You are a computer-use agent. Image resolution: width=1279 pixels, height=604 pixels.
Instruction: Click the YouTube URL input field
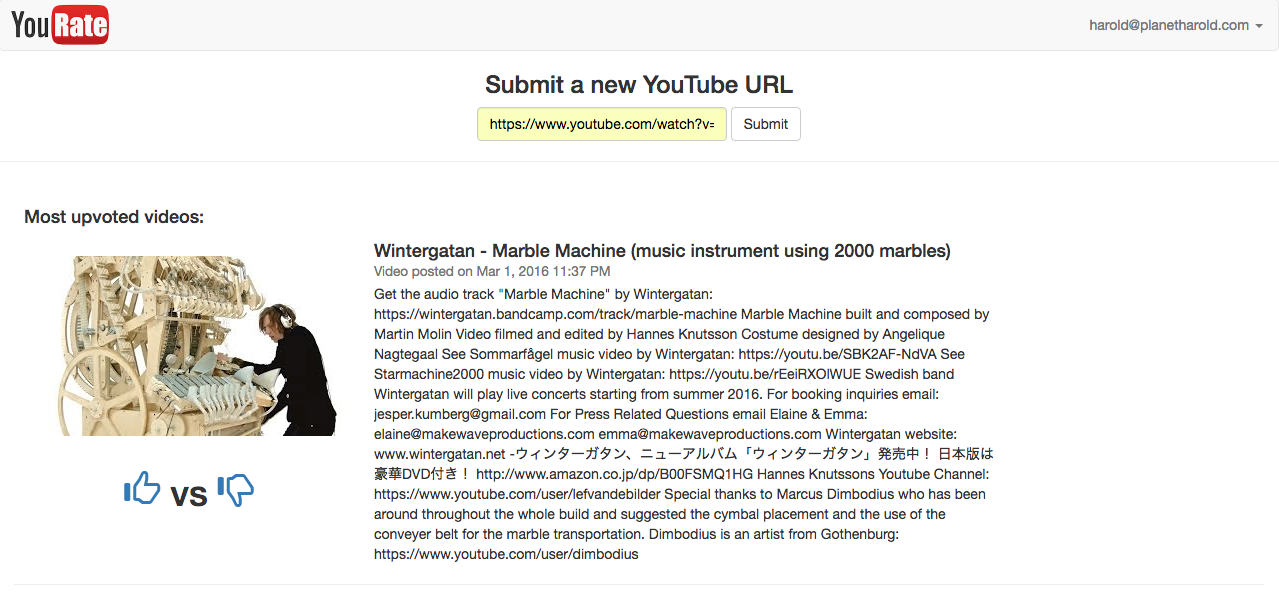pos(602,124)
